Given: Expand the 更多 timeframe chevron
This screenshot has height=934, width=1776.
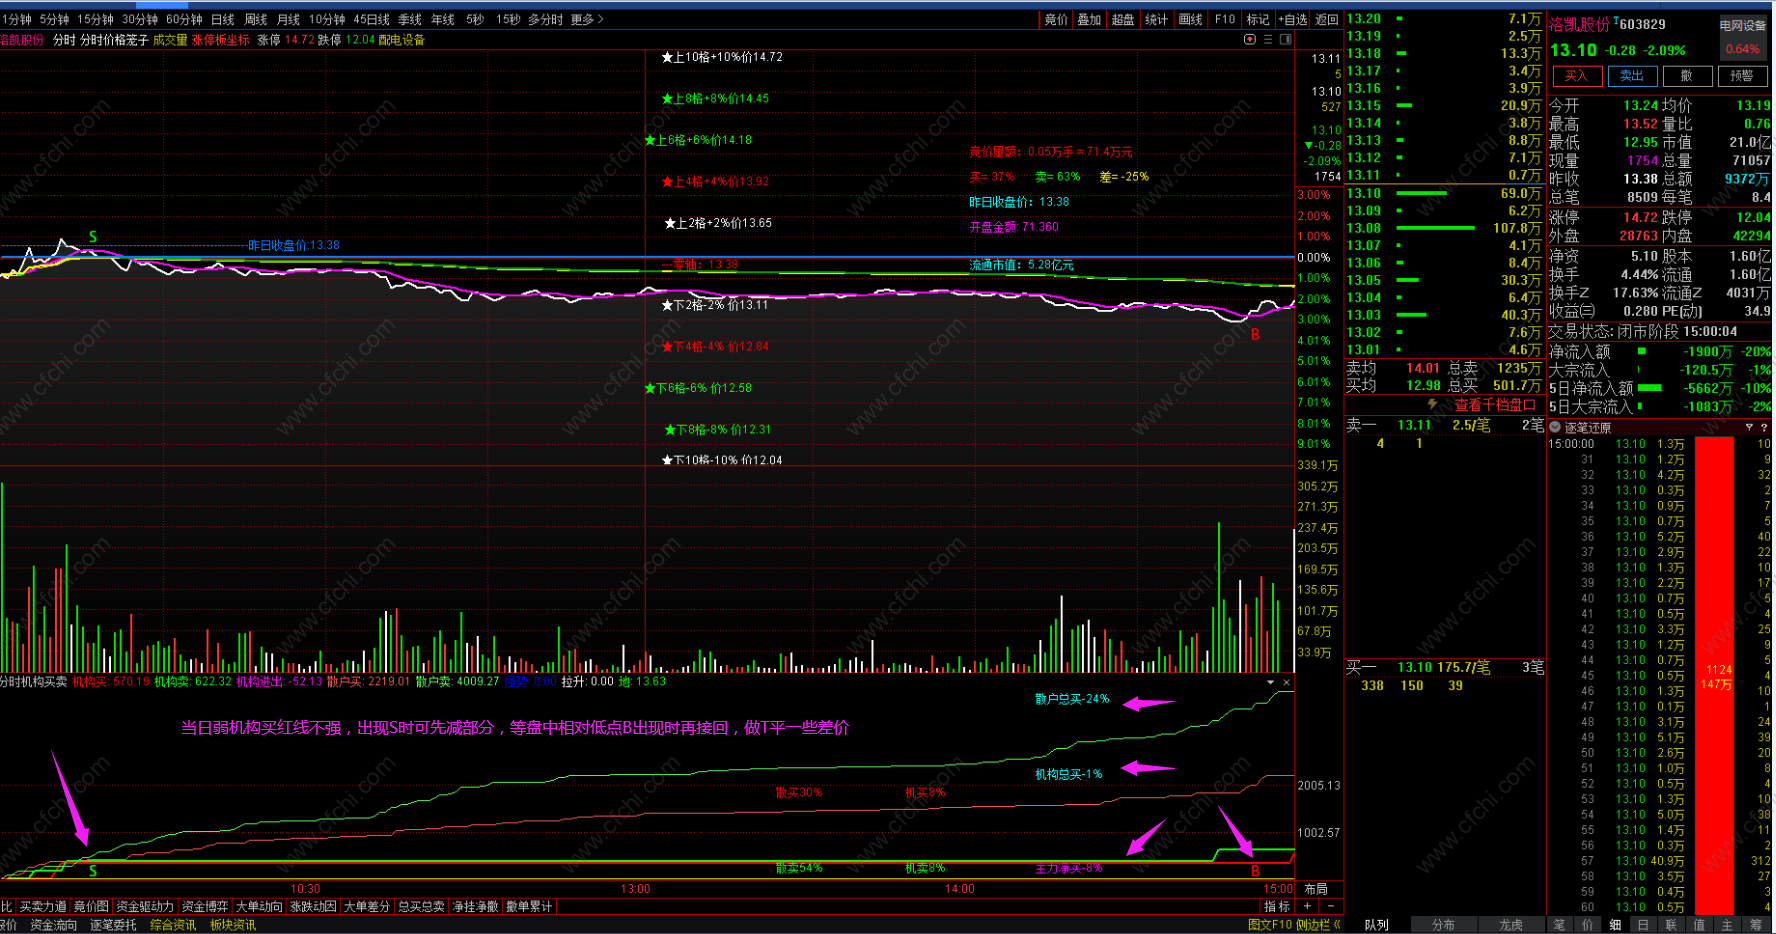Looking at the screenshot, I should (x=600, y=19).
